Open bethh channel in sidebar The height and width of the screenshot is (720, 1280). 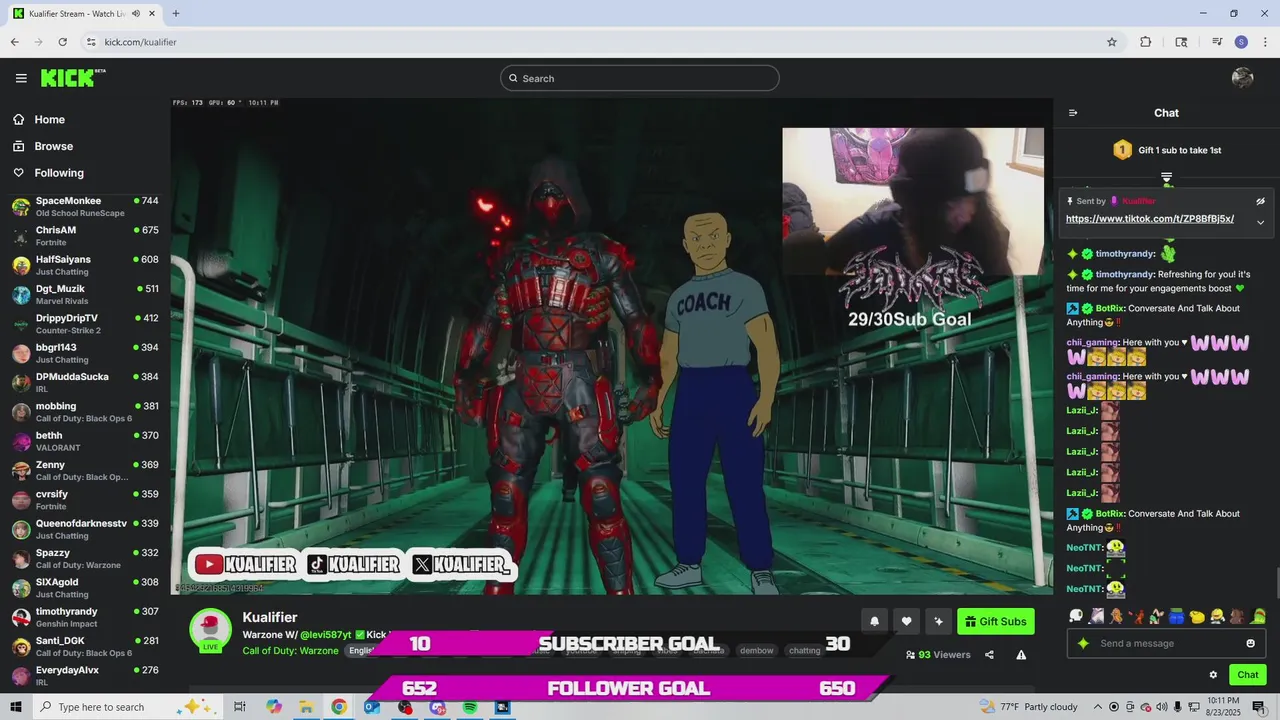85,441
